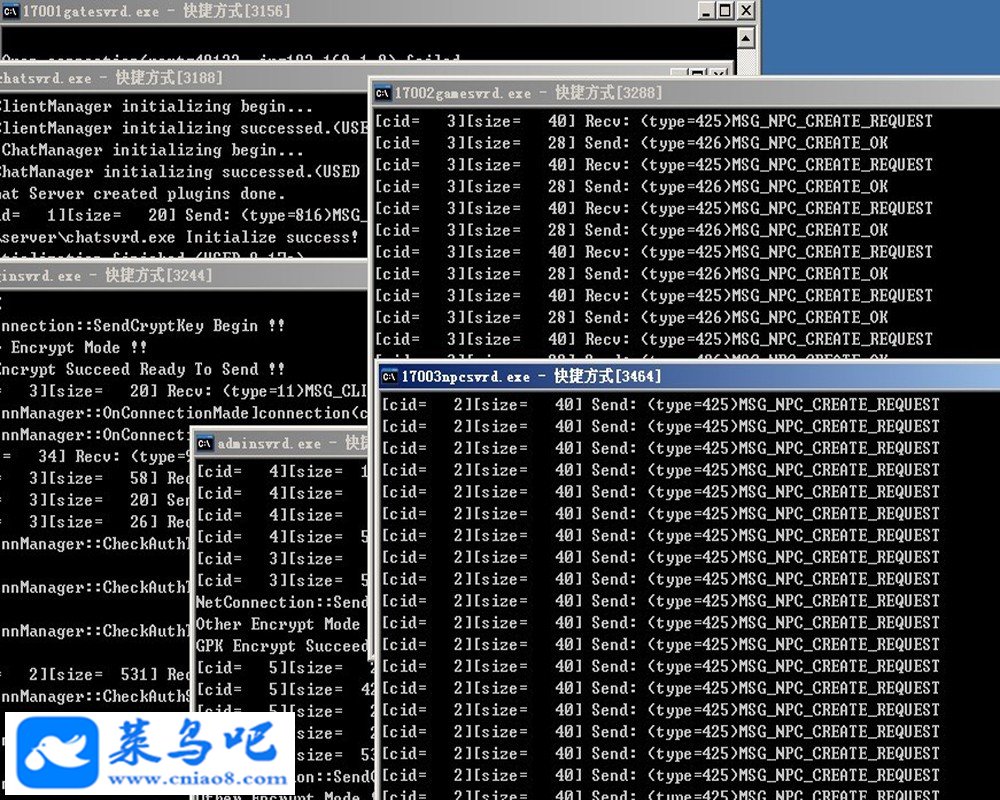
Task: Minimize the 17001gatesvrd.exe console window
Action: point(706,11)
